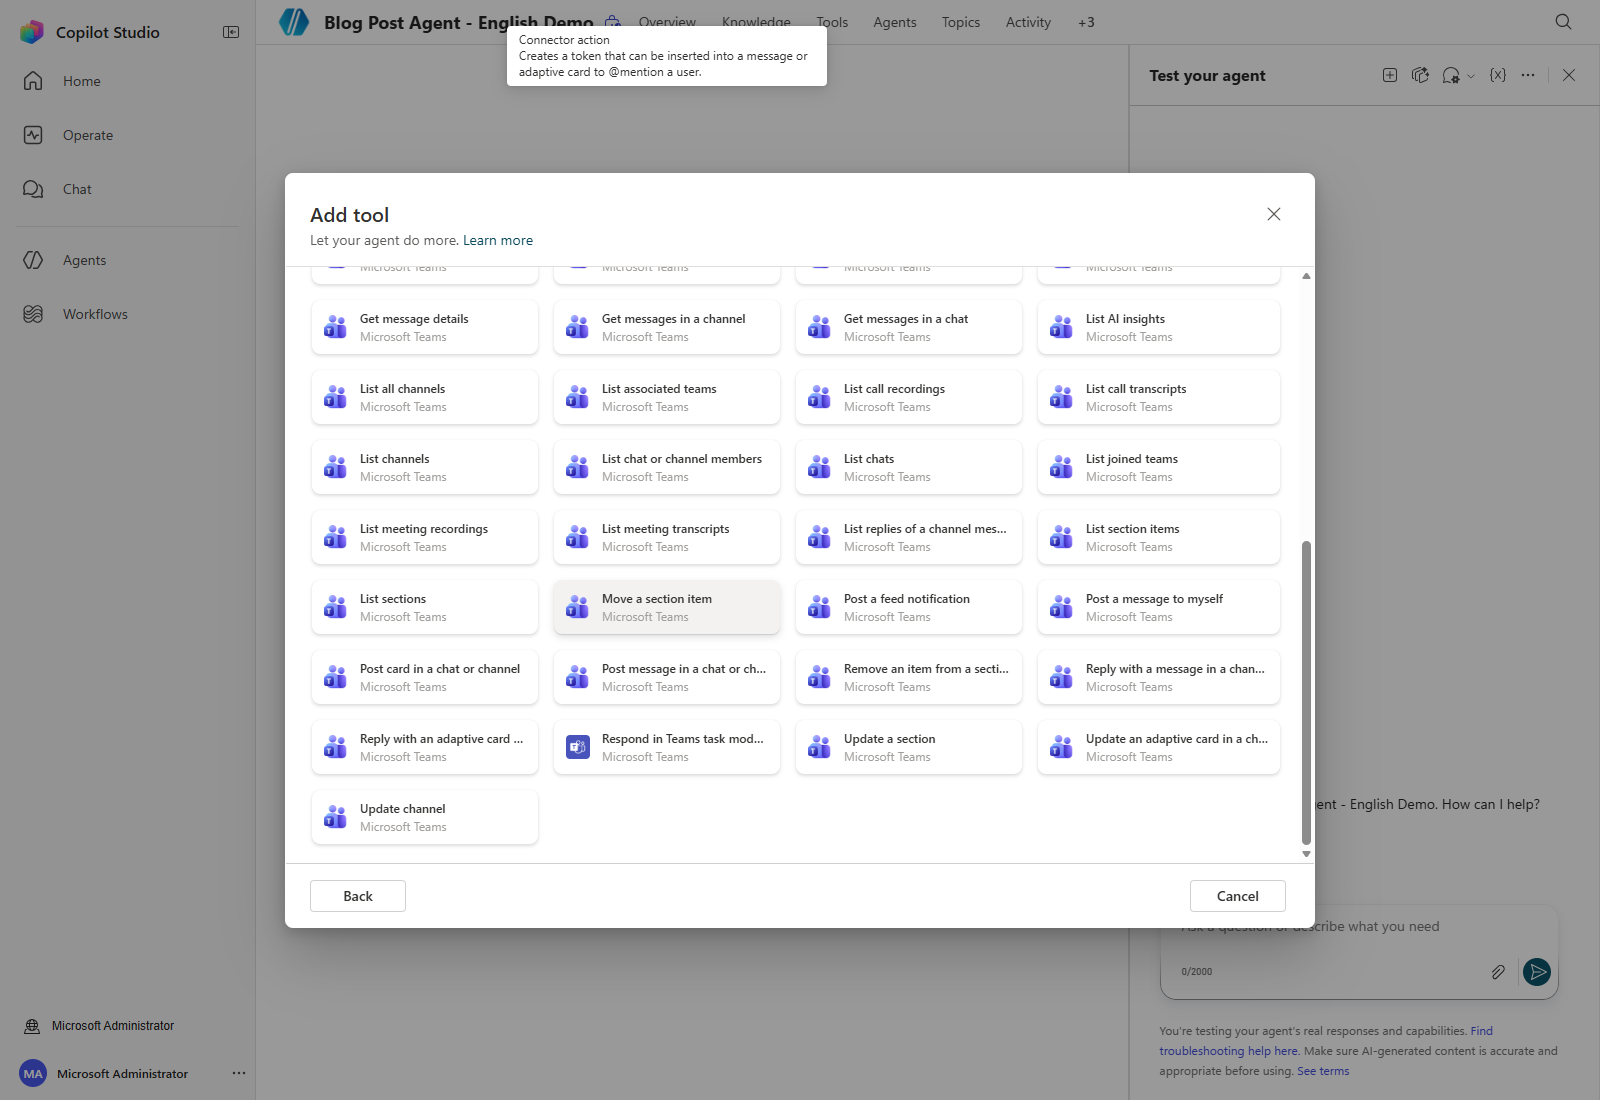Select Update channel tool card

(425, 817)
